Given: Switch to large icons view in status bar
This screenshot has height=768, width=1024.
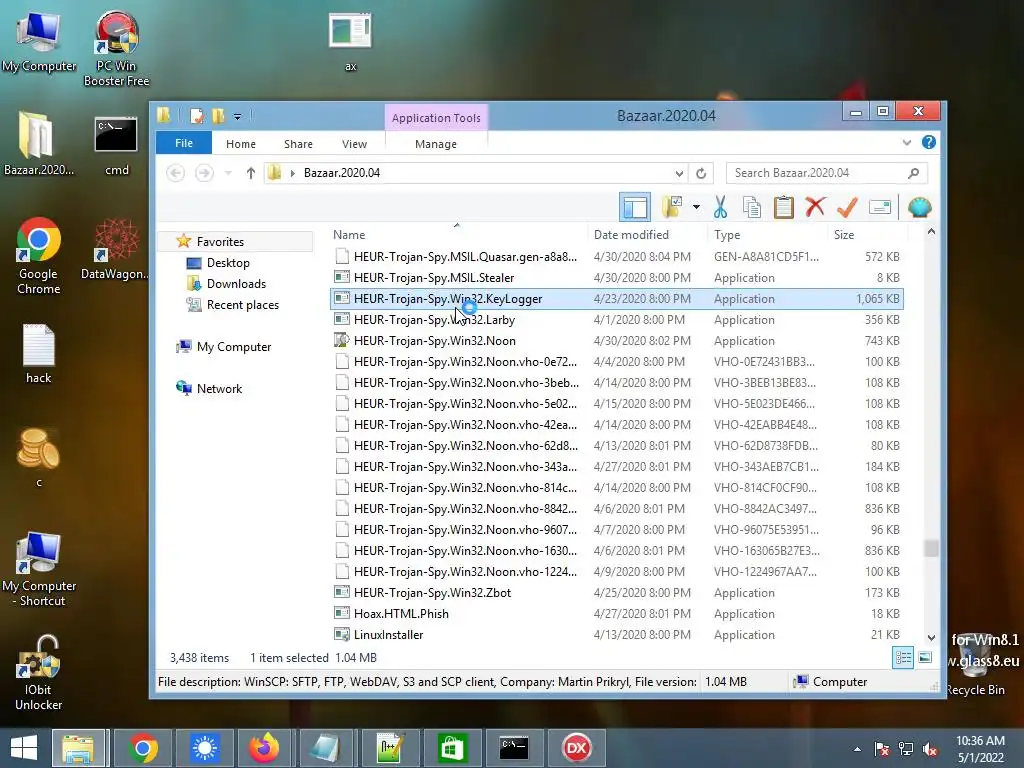Looking at the screenshot, I should coord(925,658).
